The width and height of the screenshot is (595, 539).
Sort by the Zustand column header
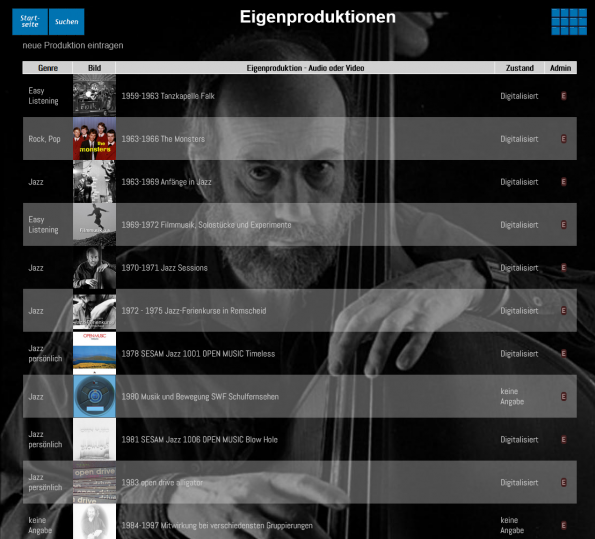pos(519,68)
